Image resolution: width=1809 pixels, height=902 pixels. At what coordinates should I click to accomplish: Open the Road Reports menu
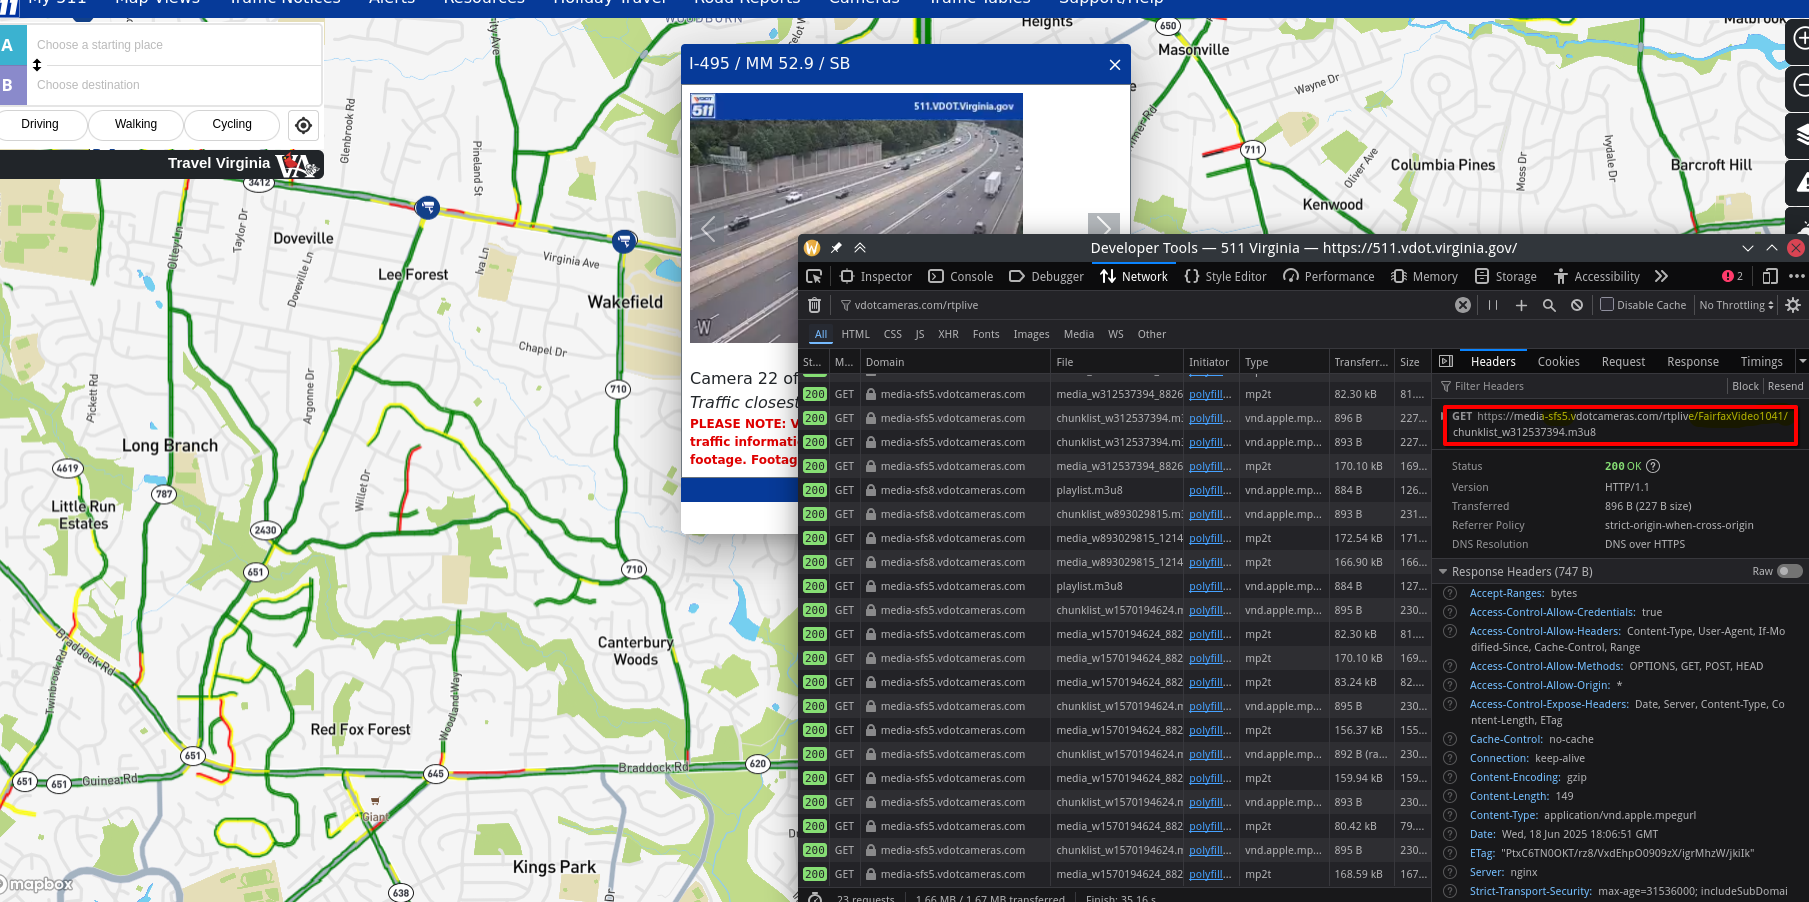pos(747,4)
